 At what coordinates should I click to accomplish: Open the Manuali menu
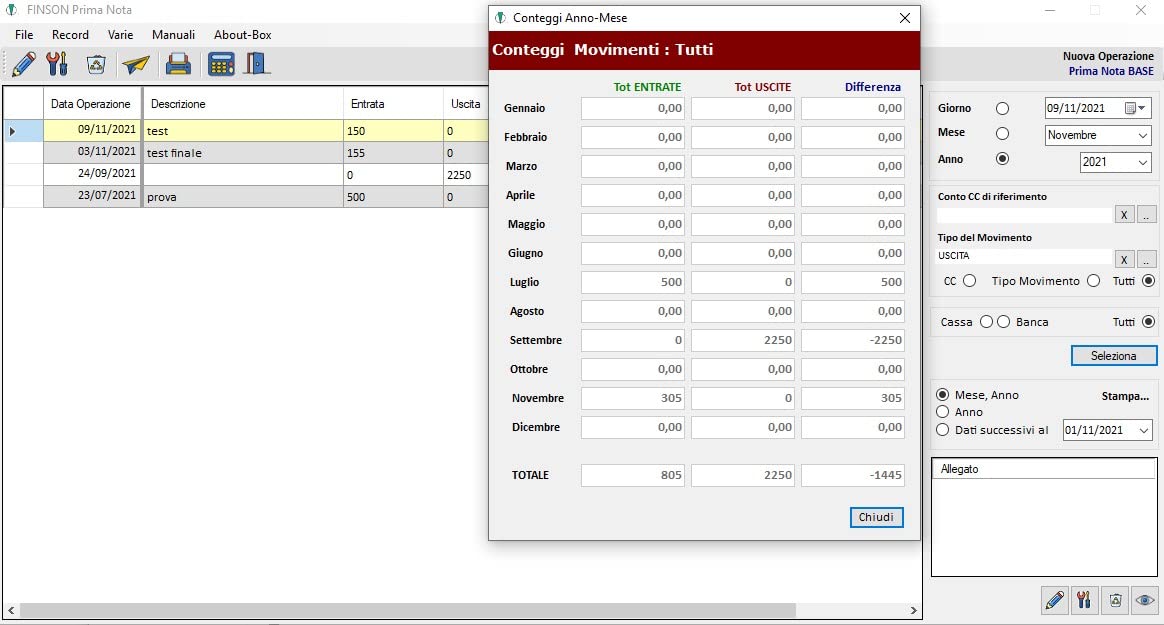pos(173,35)
